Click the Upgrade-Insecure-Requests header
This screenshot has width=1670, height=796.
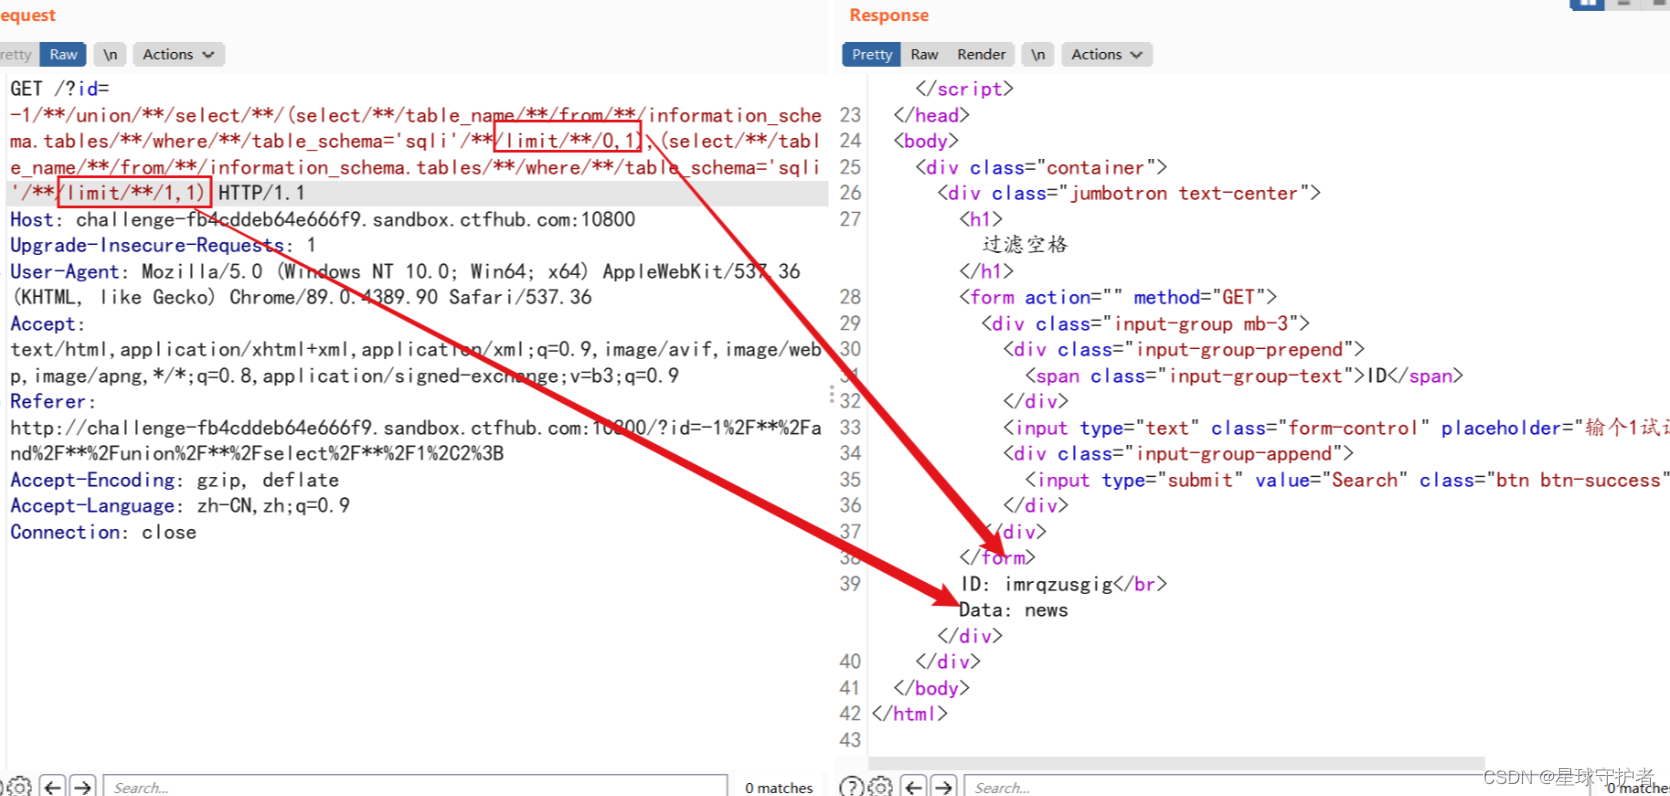pos(163,245)
